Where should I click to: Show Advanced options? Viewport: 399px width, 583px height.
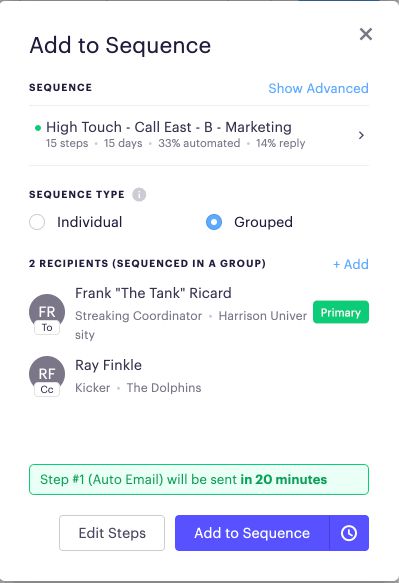(318, 88)
